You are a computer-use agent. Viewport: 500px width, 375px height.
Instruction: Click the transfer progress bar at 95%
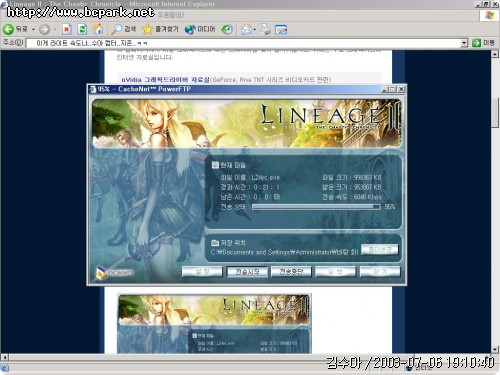(x=316, y=207)
